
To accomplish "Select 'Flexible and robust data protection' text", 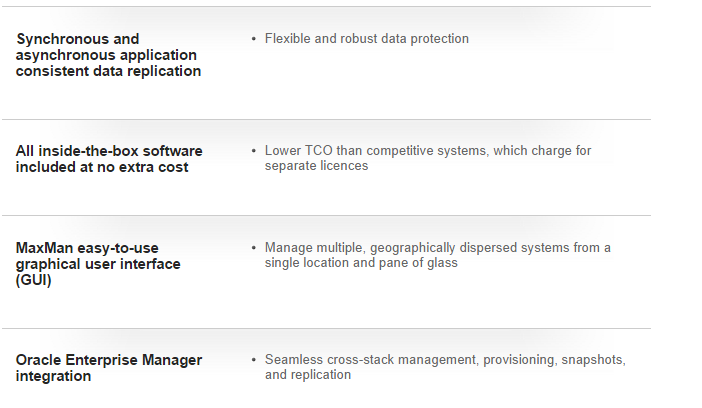I will (x=367, y=39).
